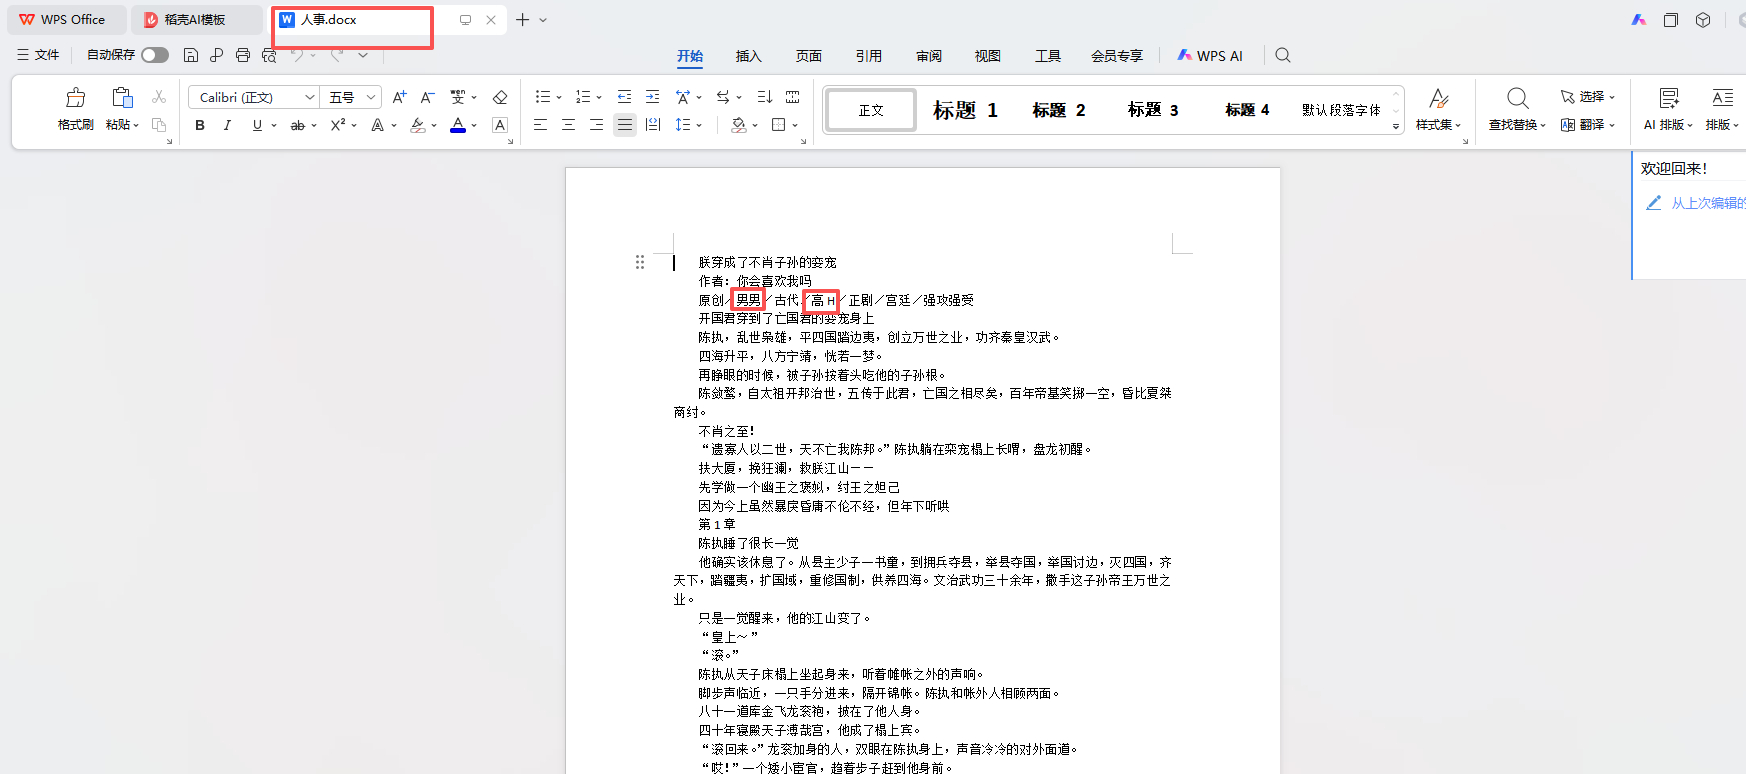The height and width of the screenshot is (774, 1746).
Task: Increase paragraph indent
Action: 652,97
